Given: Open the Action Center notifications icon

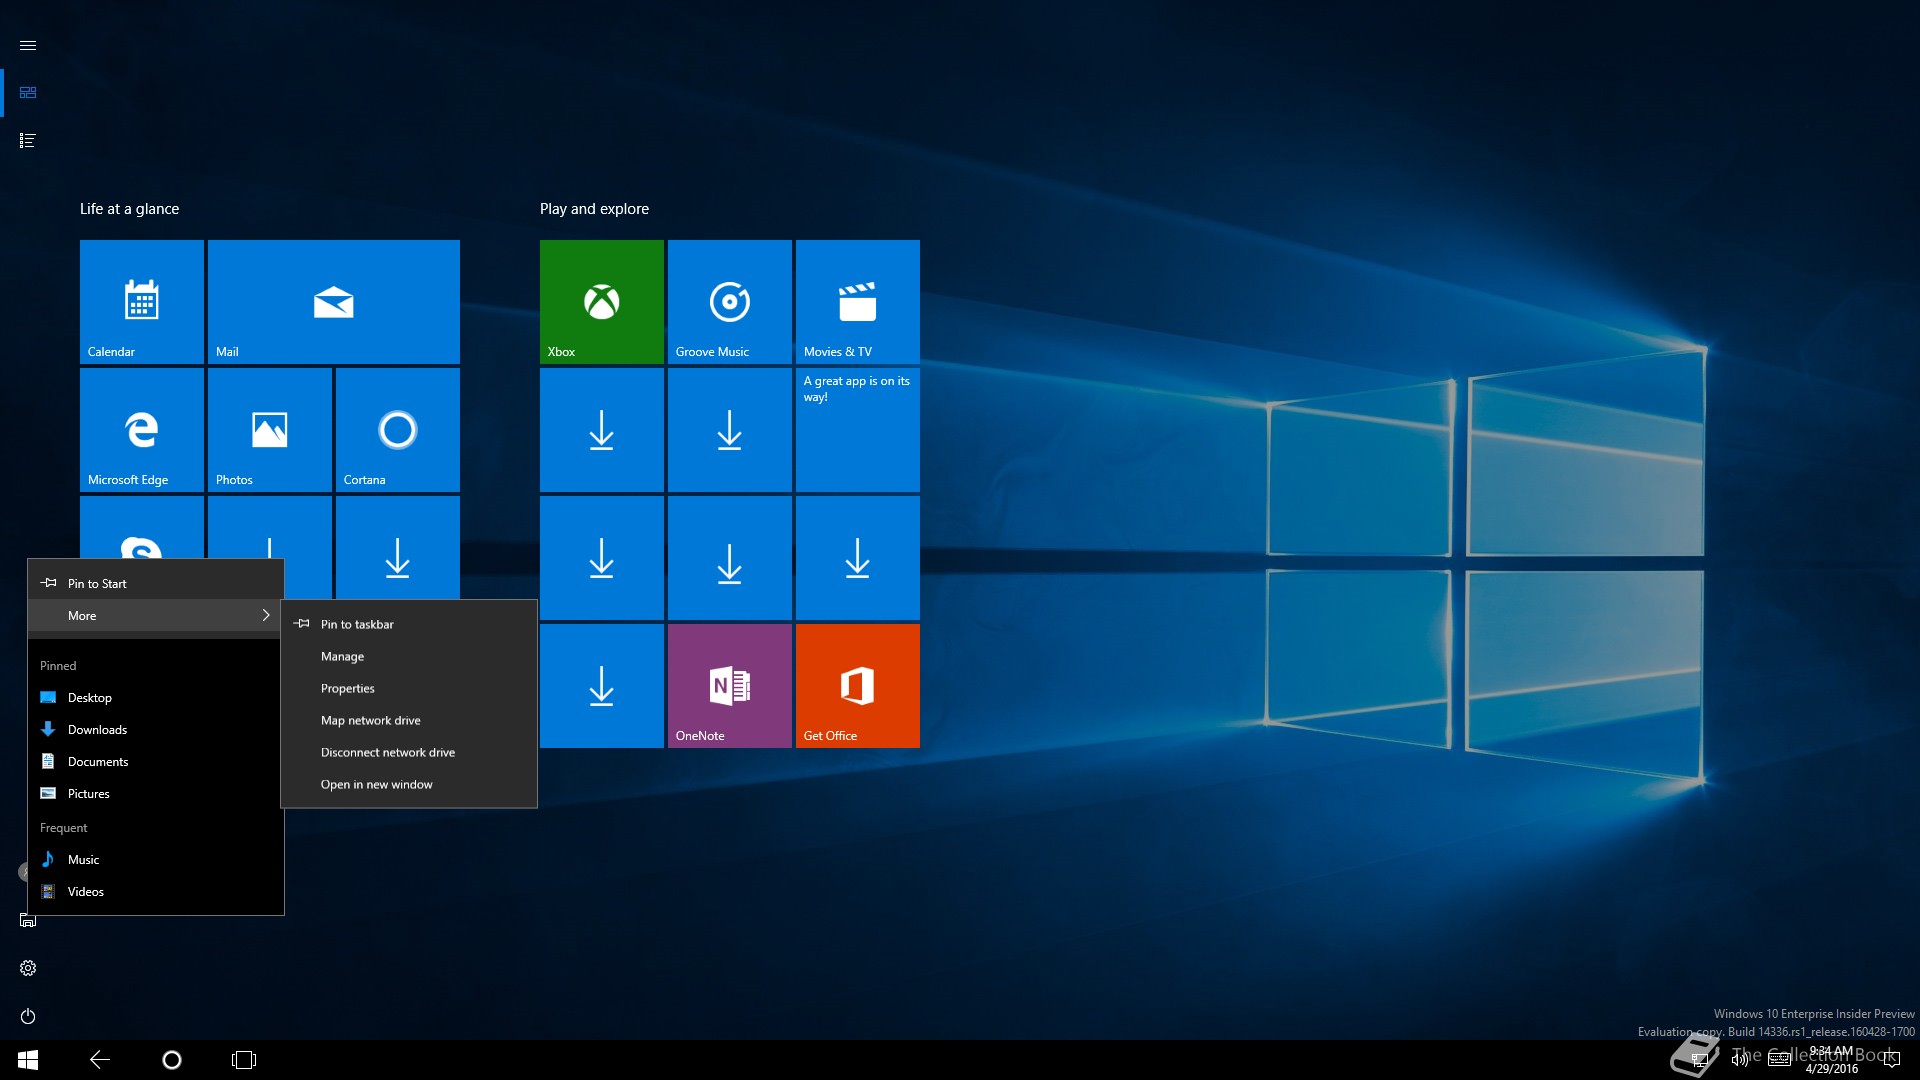Looking at the screenshot, I should 1891,1060.
